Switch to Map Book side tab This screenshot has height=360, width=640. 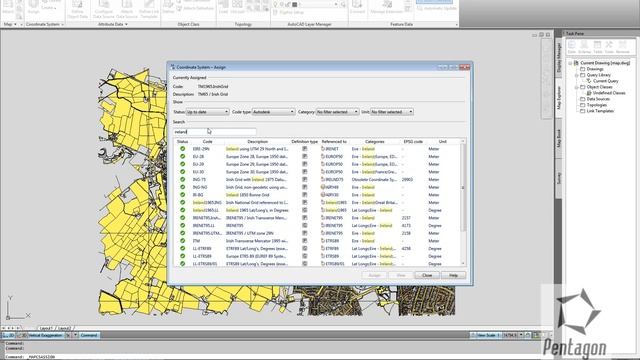click(559, 138)
